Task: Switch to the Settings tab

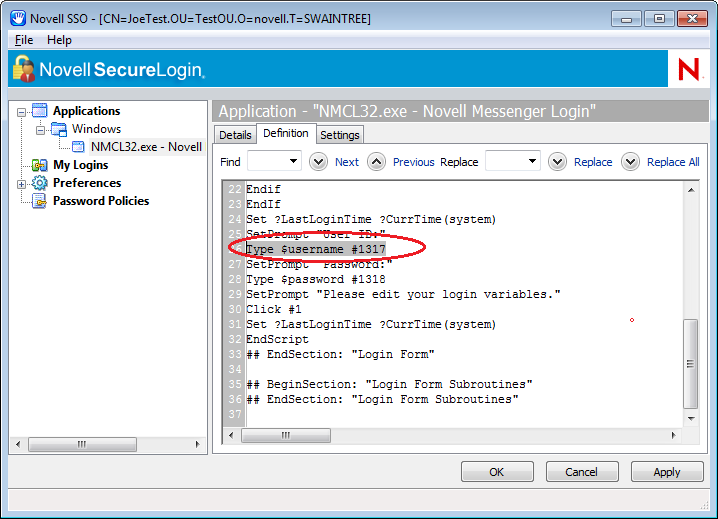Action: tap(340, 135)
